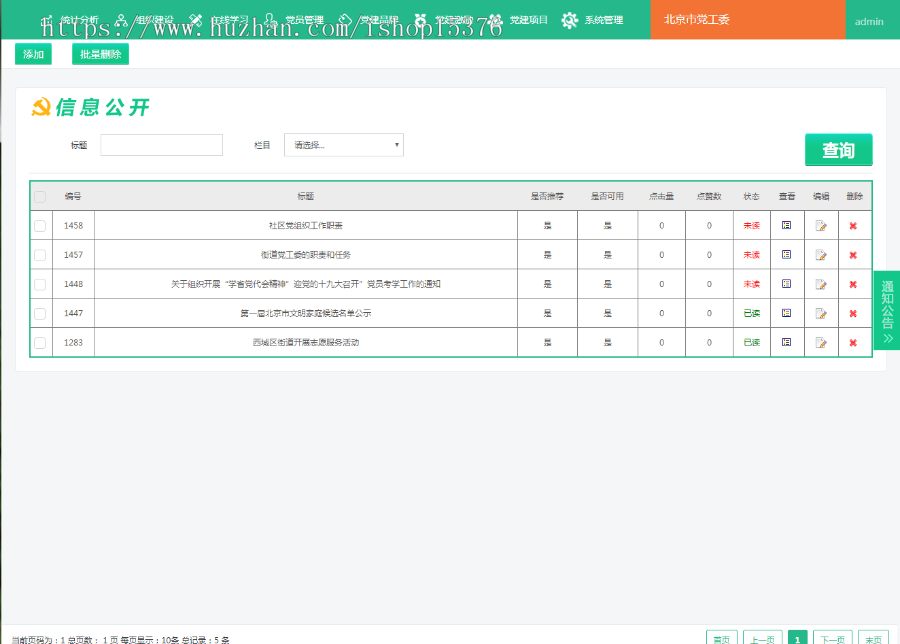Open the 在线学习 menu

(x=219, y=20)
